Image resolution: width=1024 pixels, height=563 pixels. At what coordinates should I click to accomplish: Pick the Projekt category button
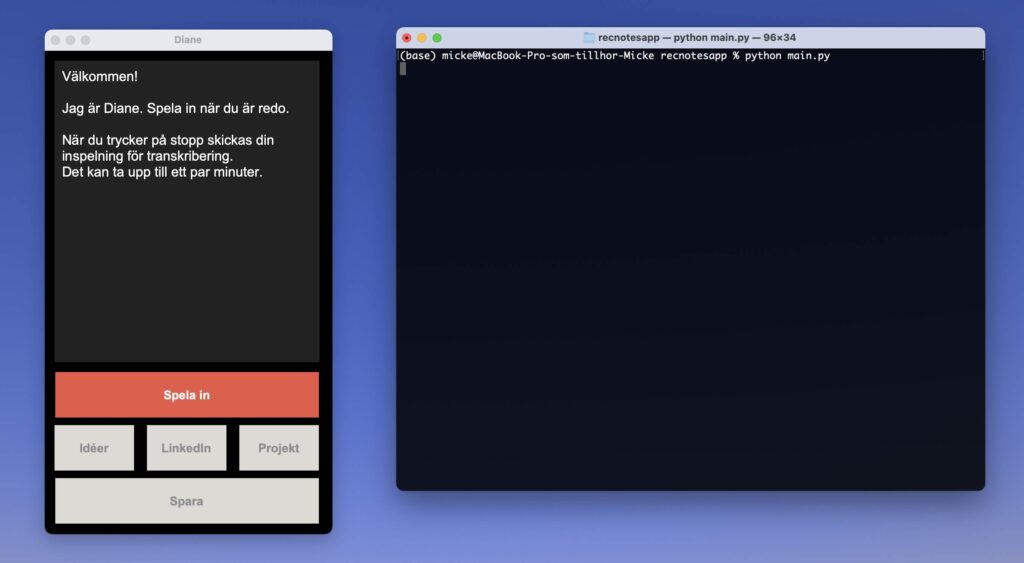coord(279,448)
